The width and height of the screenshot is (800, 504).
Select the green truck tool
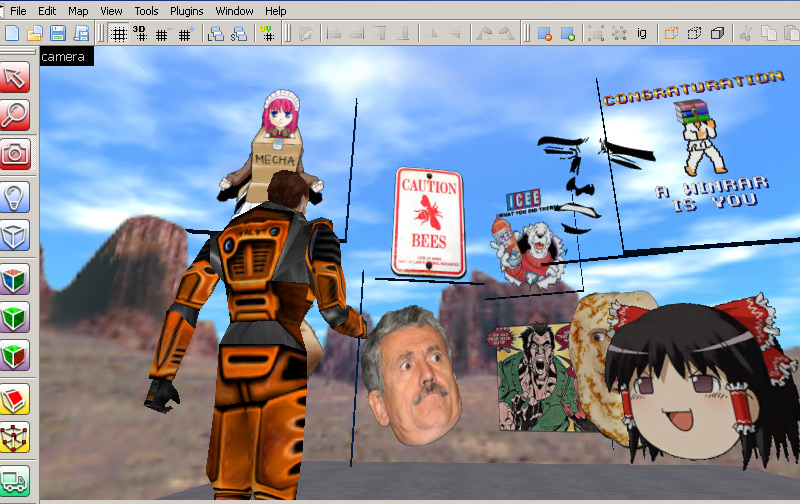tap(15, 481)
